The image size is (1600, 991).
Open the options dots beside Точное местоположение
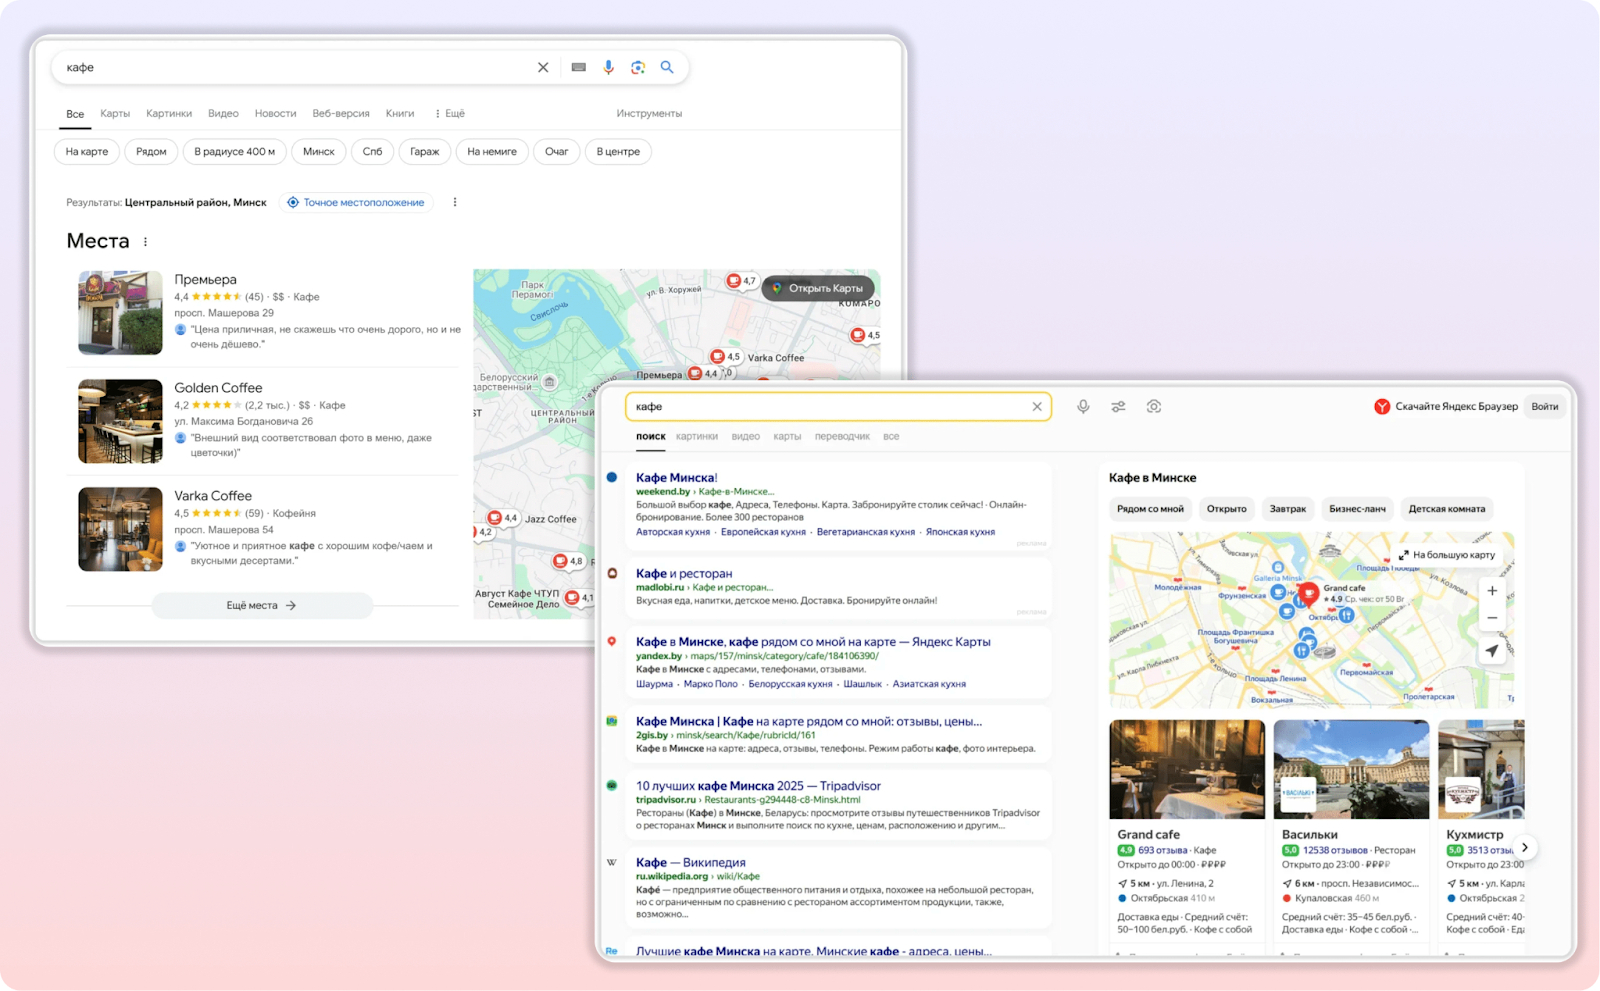click(x=455, y=202)
